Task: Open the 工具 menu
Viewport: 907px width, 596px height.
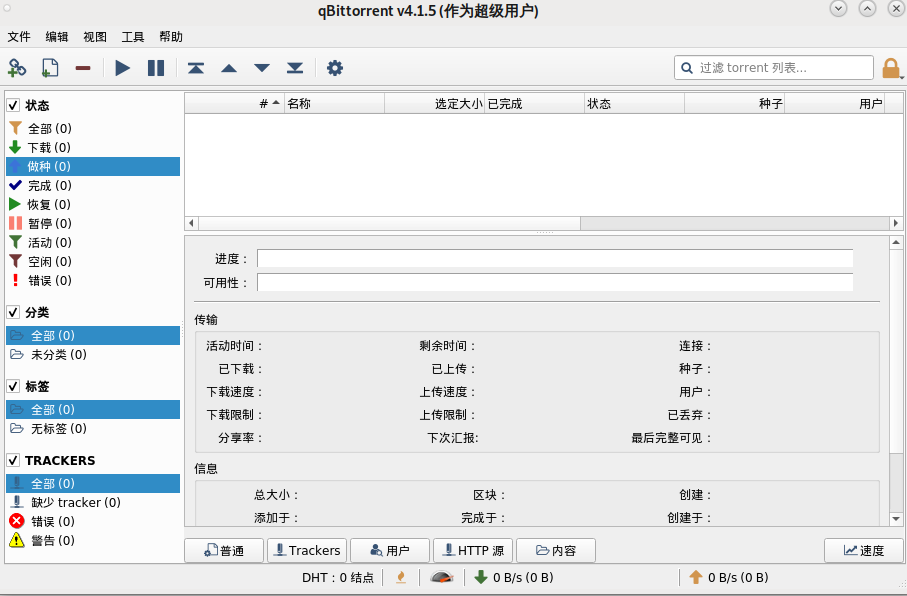Action: click(132, 37)
